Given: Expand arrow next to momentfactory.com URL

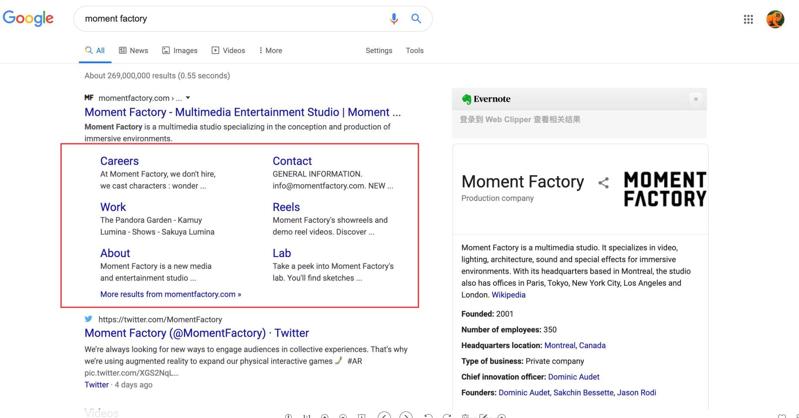Looking at the screenshot, I should 188,97.
